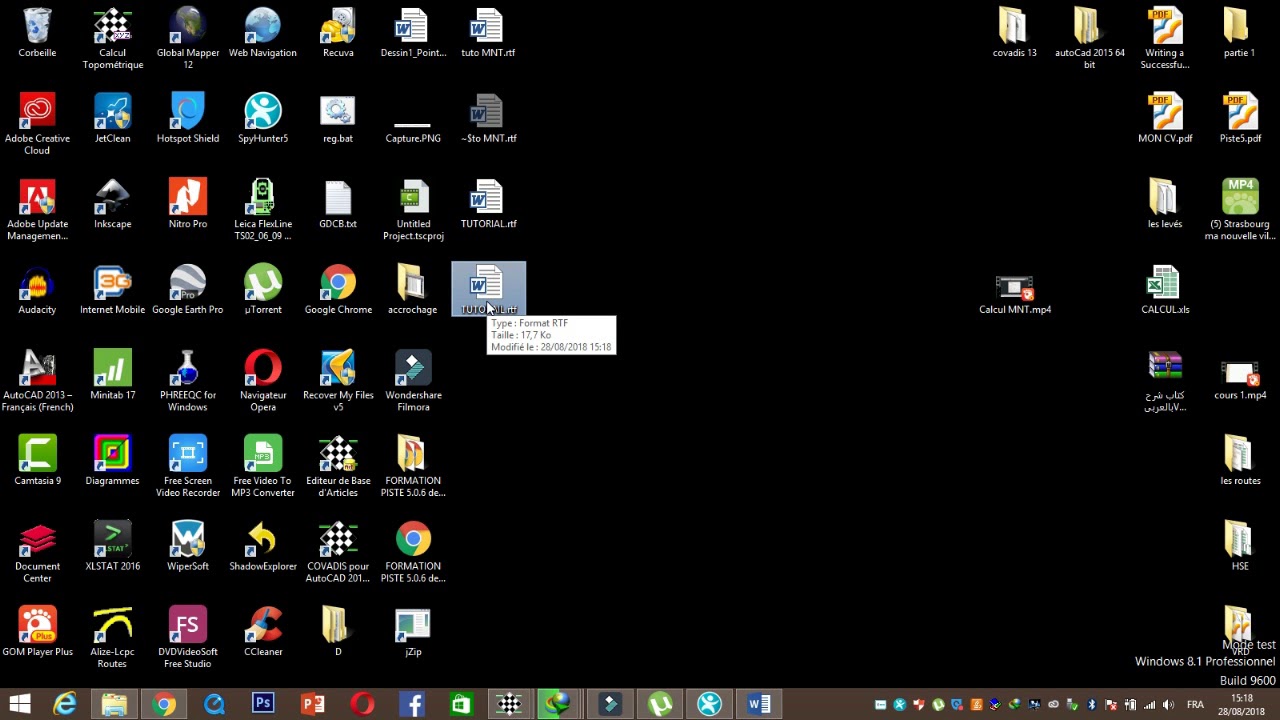Launch JetClean shortcut
Viewport: 1280px width, 720px height.
112,118
